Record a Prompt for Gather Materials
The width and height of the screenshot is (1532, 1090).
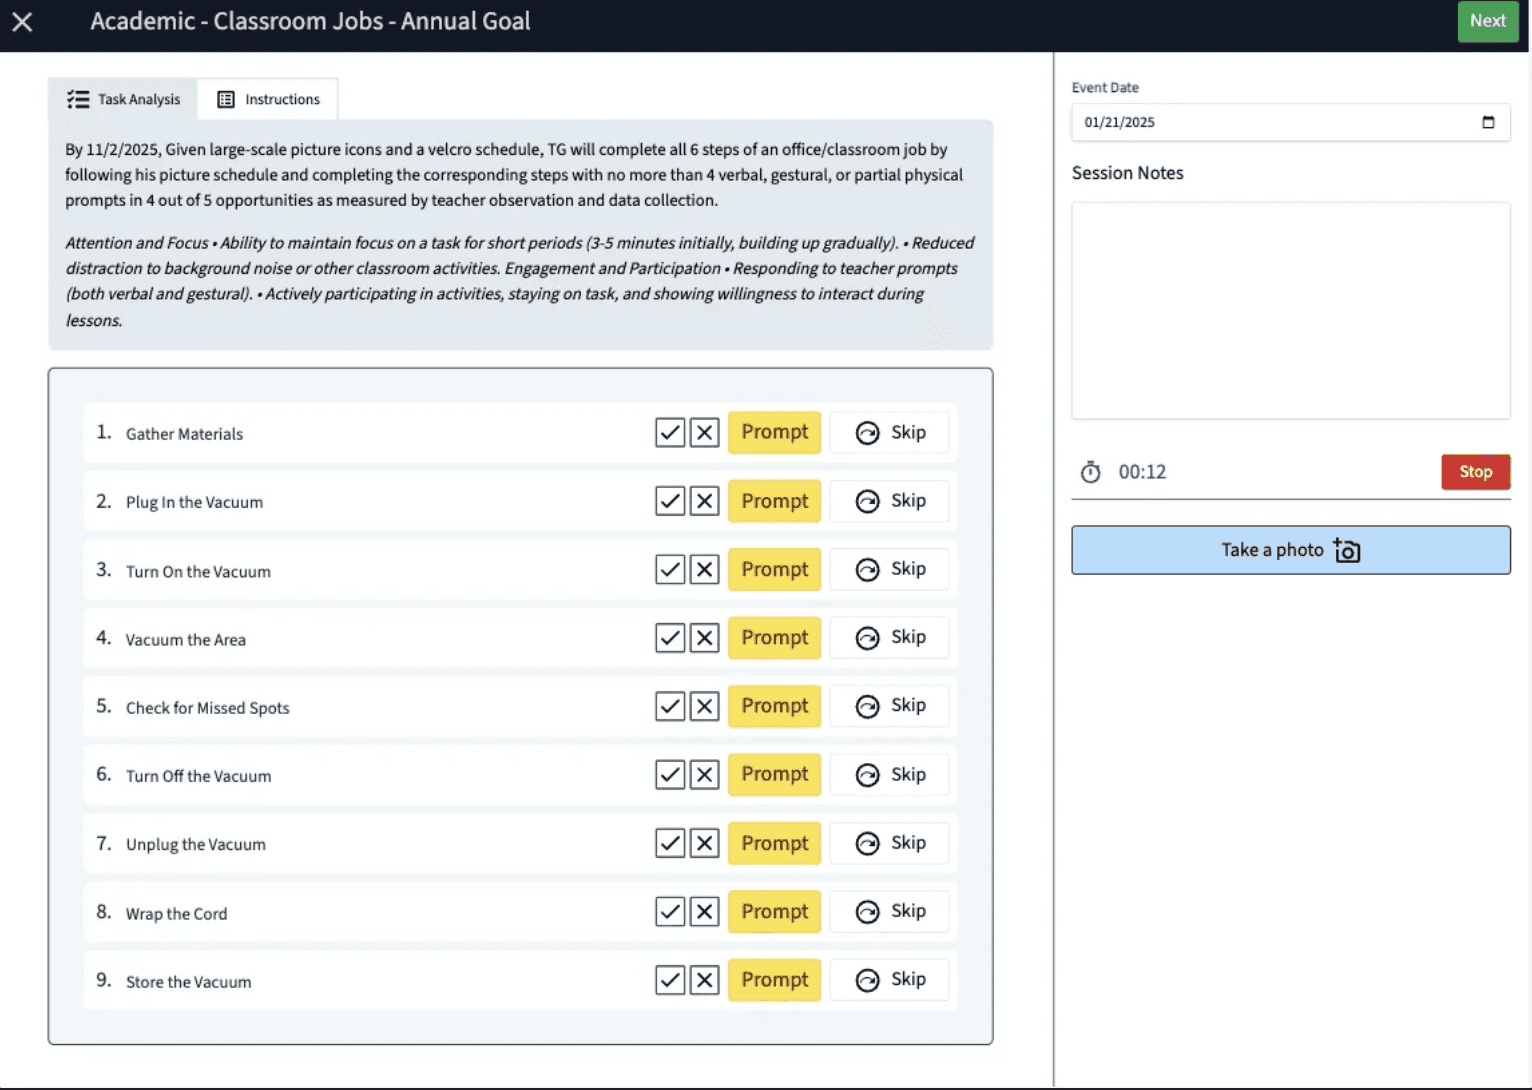click(x=775, y=433)
